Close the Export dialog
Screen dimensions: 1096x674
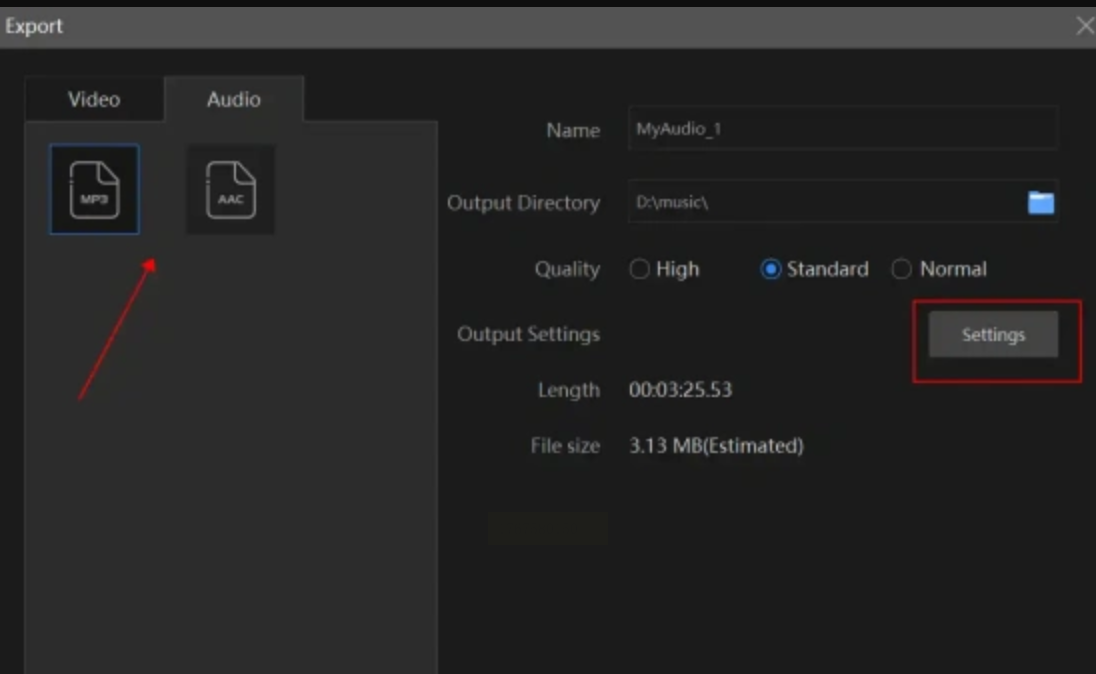click(1084, 27)
